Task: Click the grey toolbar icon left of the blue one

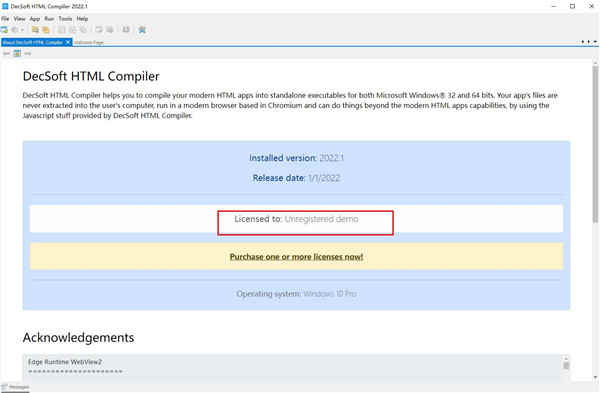Action: (x=126, y=29)
